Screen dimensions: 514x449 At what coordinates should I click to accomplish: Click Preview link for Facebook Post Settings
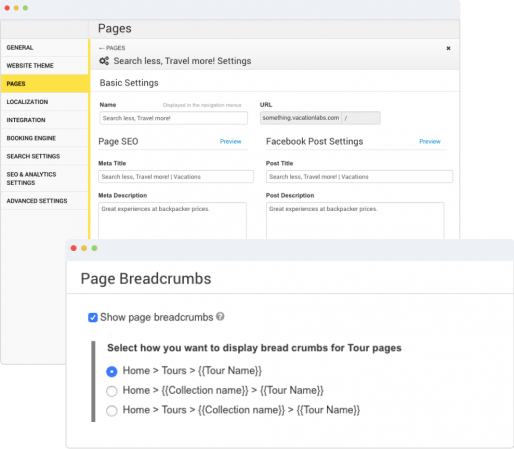point(430,142)
